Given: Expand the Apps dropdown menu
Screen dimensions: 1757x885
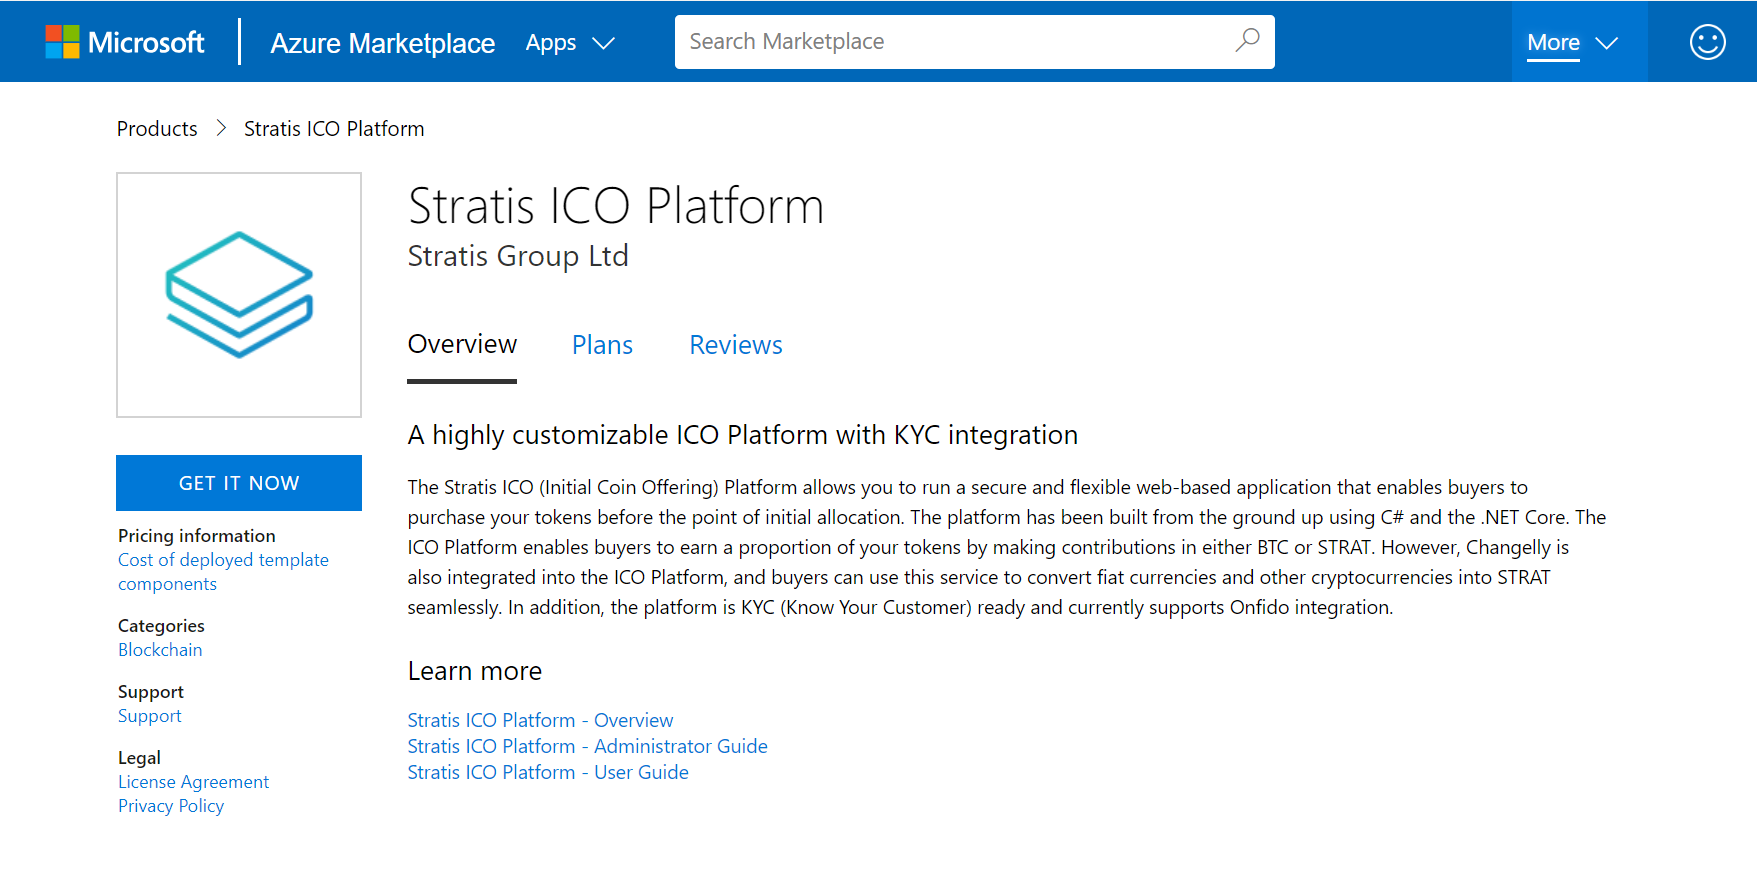Looking at the screenshot, I should pos(570,43).
